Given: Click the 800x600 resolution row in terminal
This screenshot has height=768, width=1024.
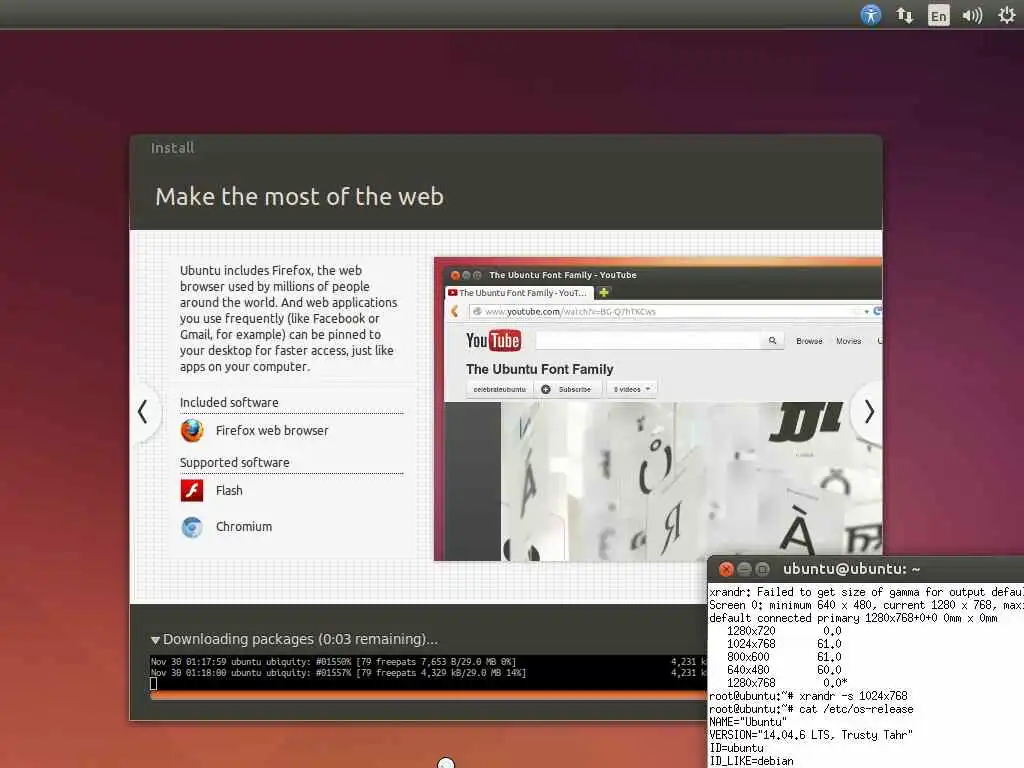Looking at the screenshot, I should pos(784,657).
